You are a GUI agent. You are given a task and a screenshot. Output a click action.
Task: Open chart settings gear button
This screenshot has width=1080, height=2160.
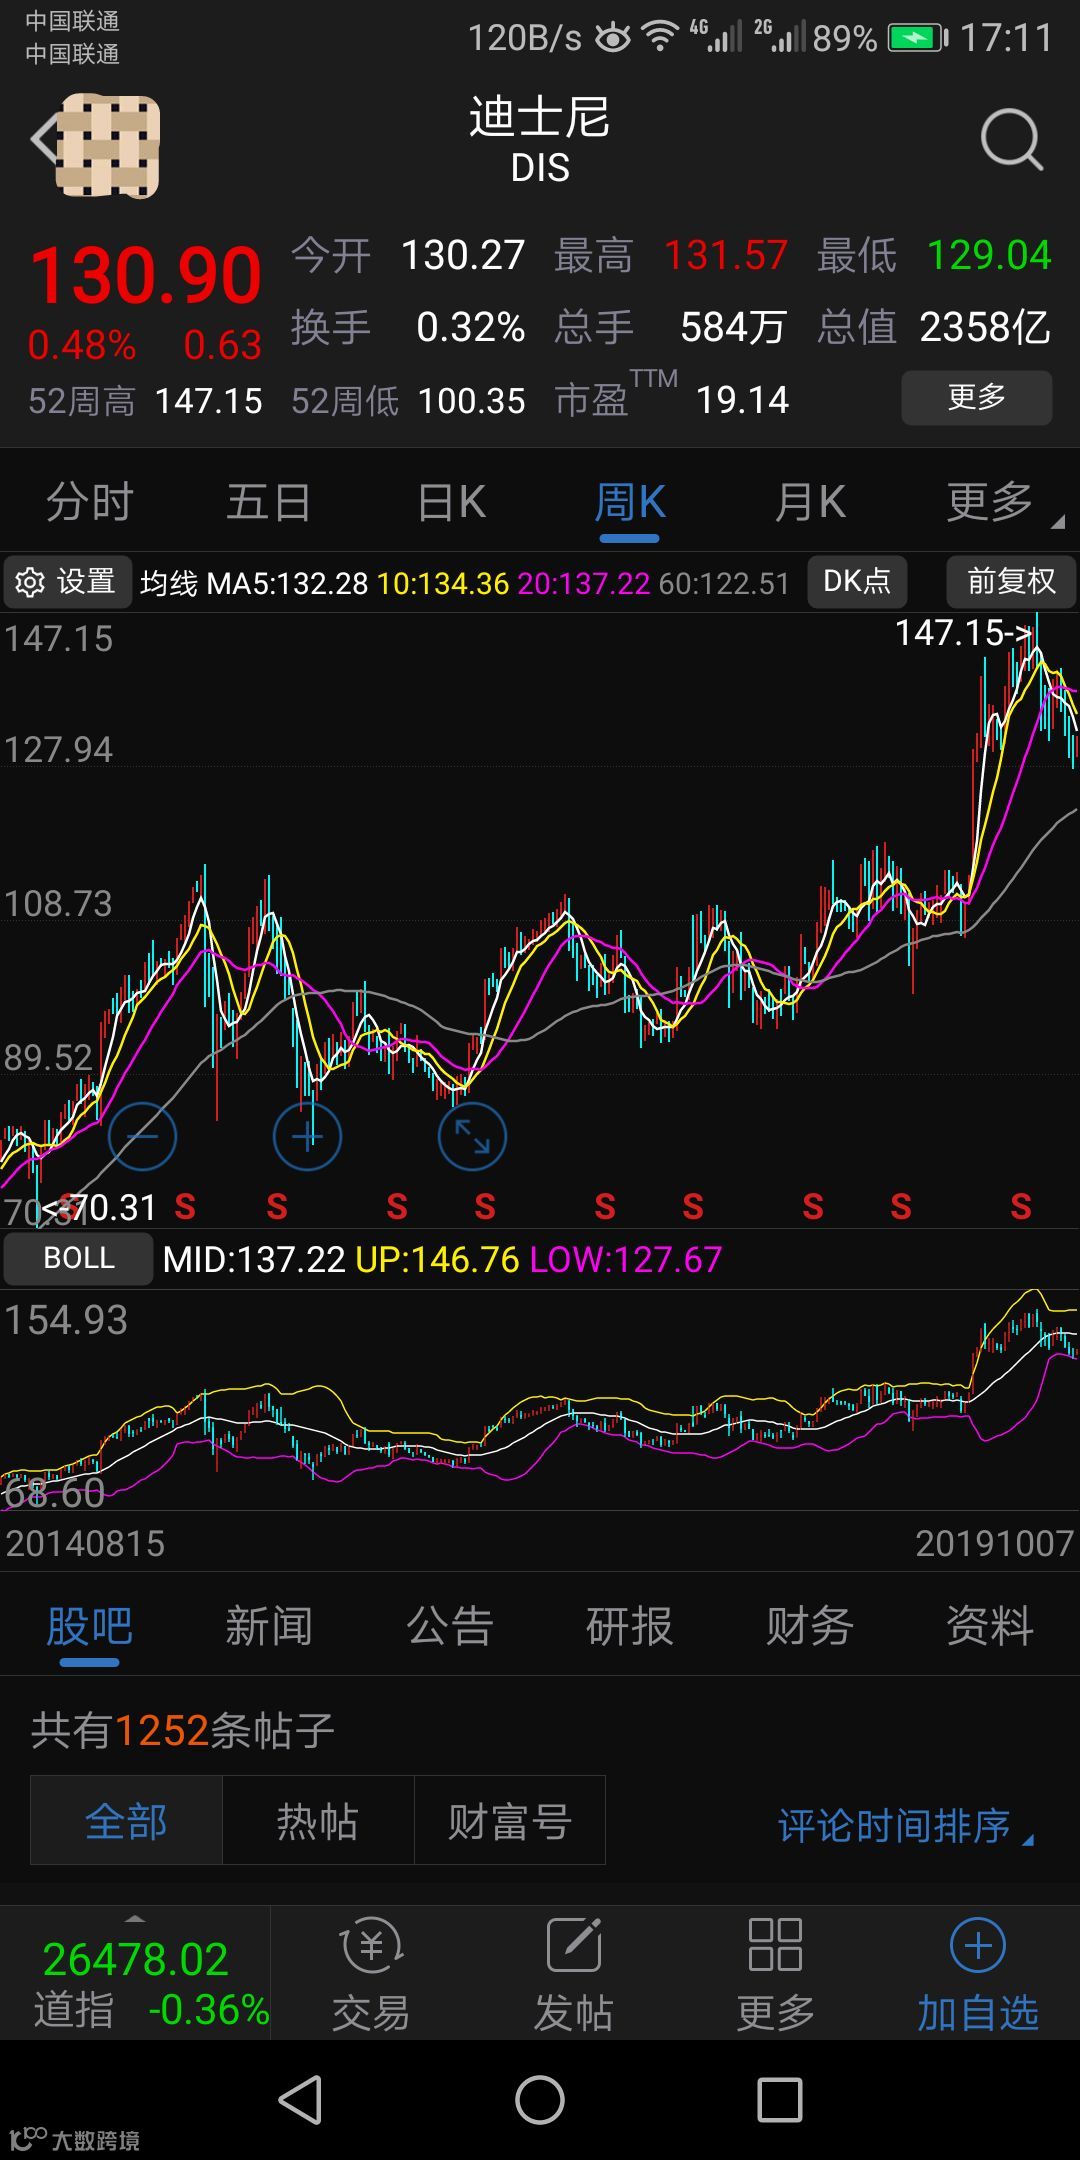click(x=67, y=582)
